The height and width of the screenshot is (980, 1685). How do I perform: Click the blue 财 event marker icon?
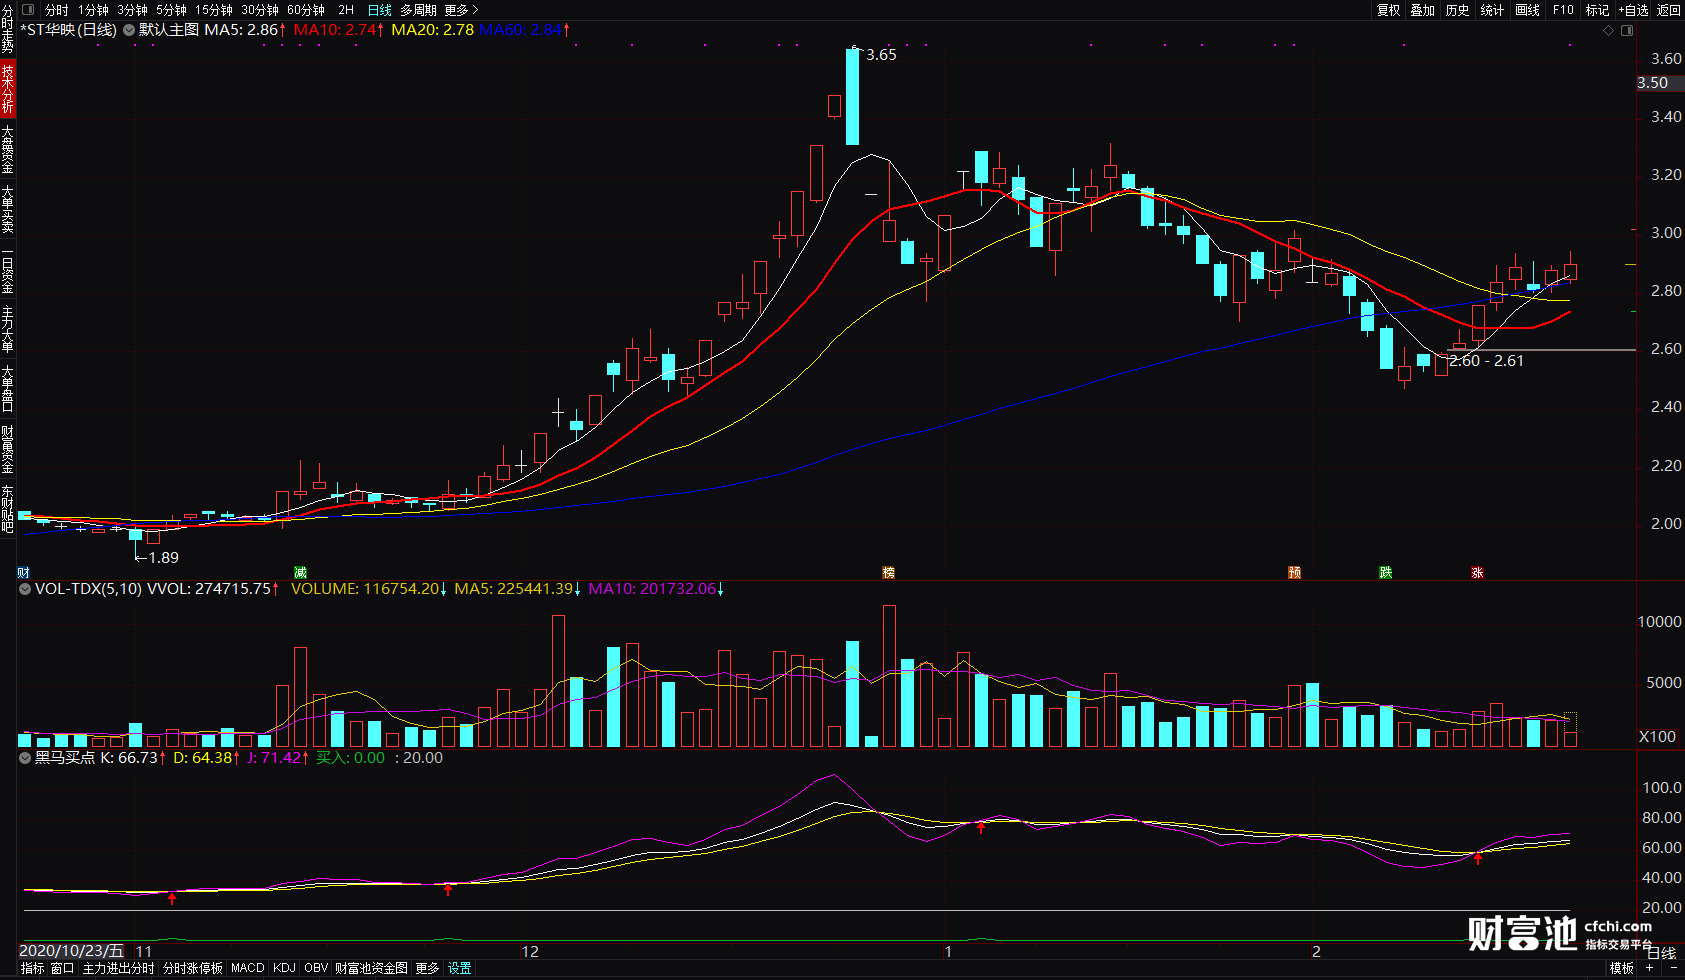23,573
